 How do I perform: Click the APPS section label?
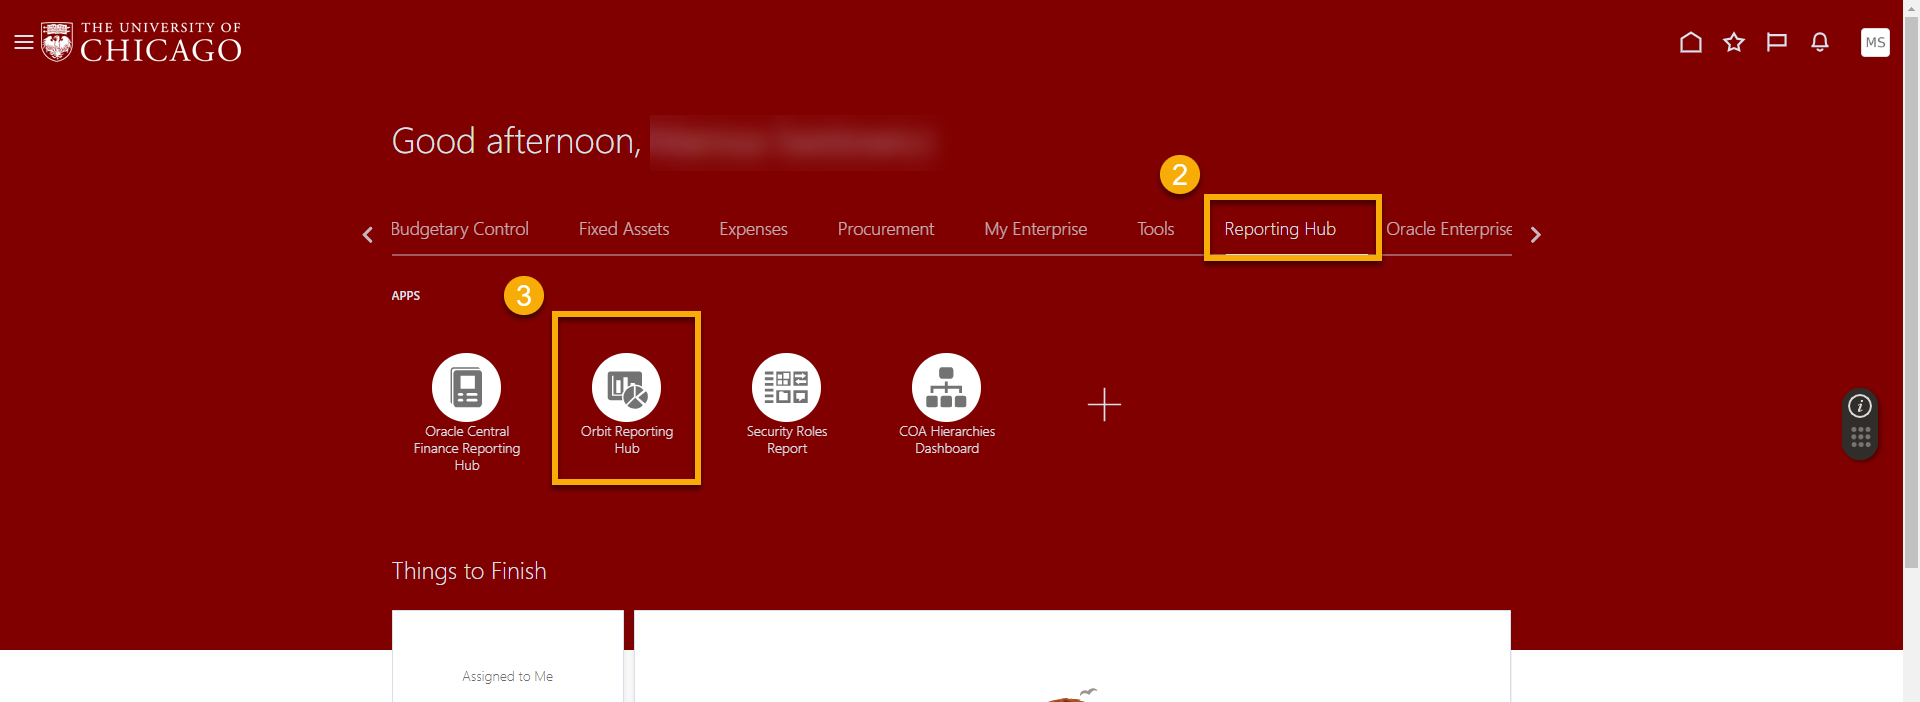pos(406,296)
